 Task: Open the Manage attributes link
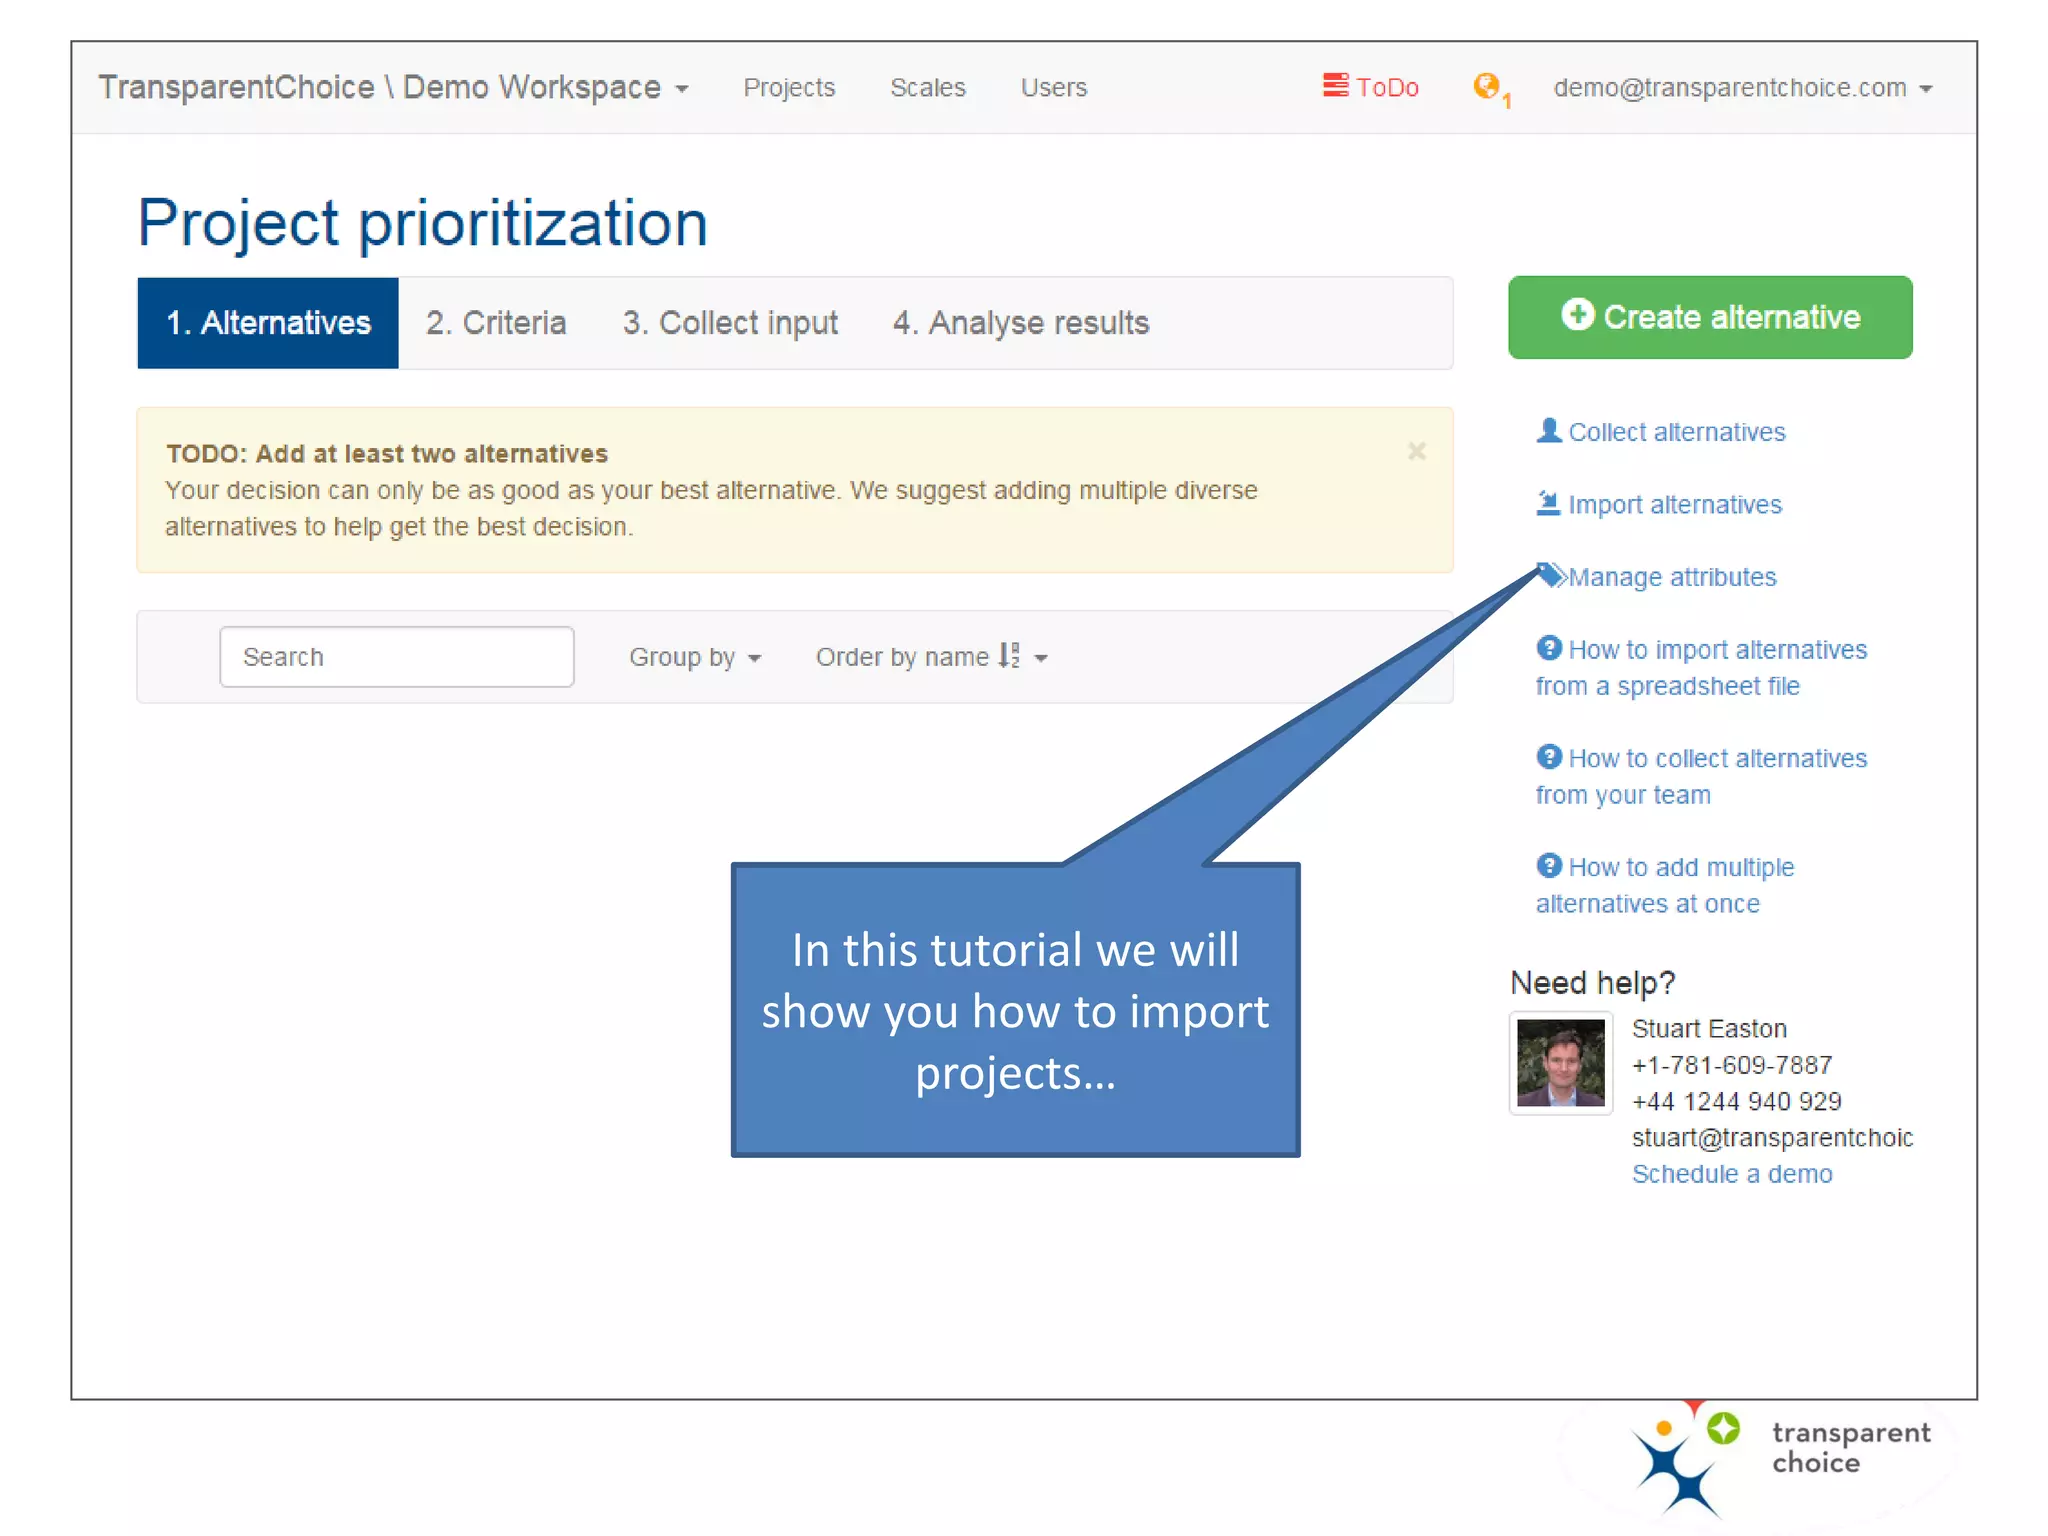click(x=1672, y=577)
